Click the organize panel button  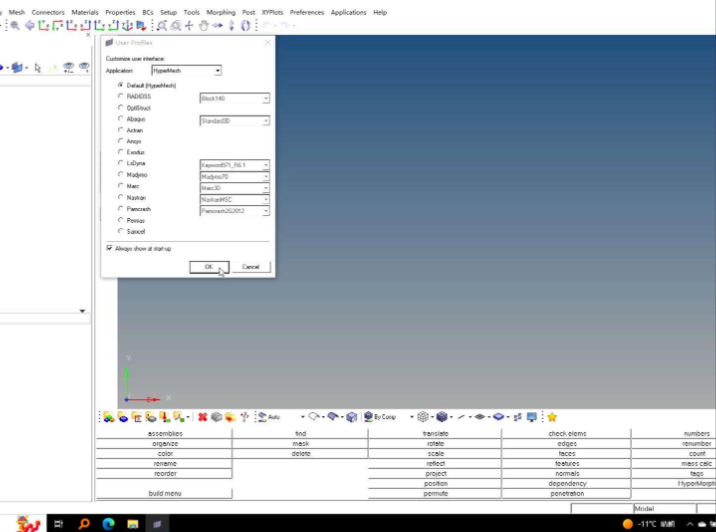coord(165,443)
